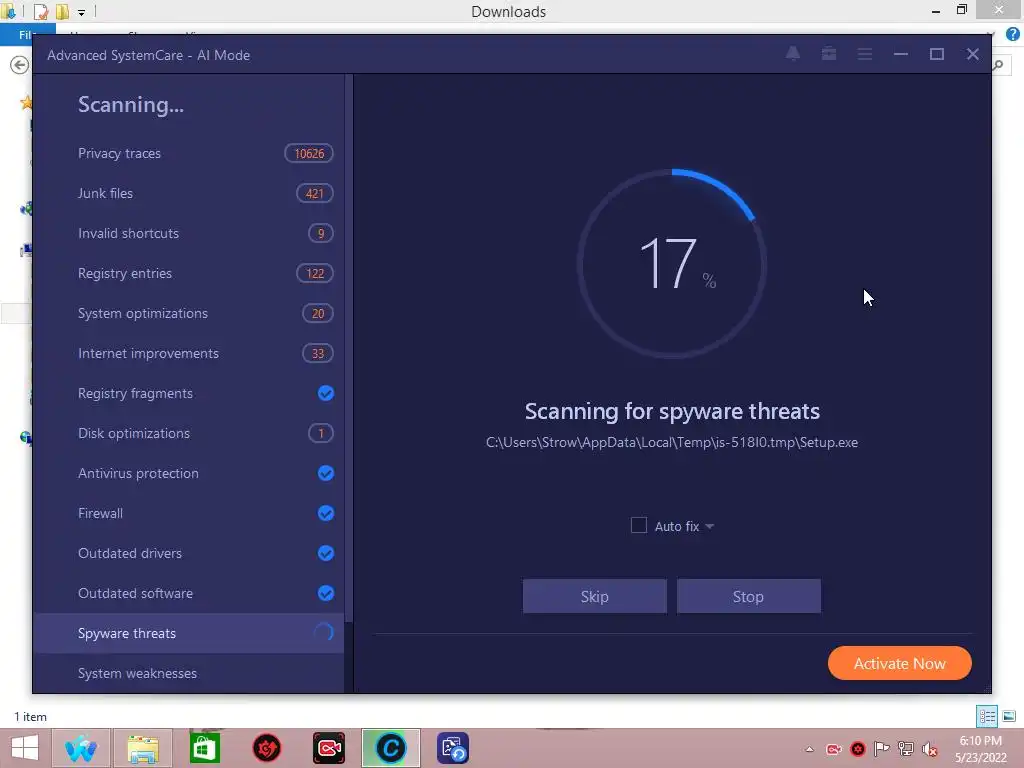
Task: Click the Downloads window help icon
Action: coord(1012,34)
